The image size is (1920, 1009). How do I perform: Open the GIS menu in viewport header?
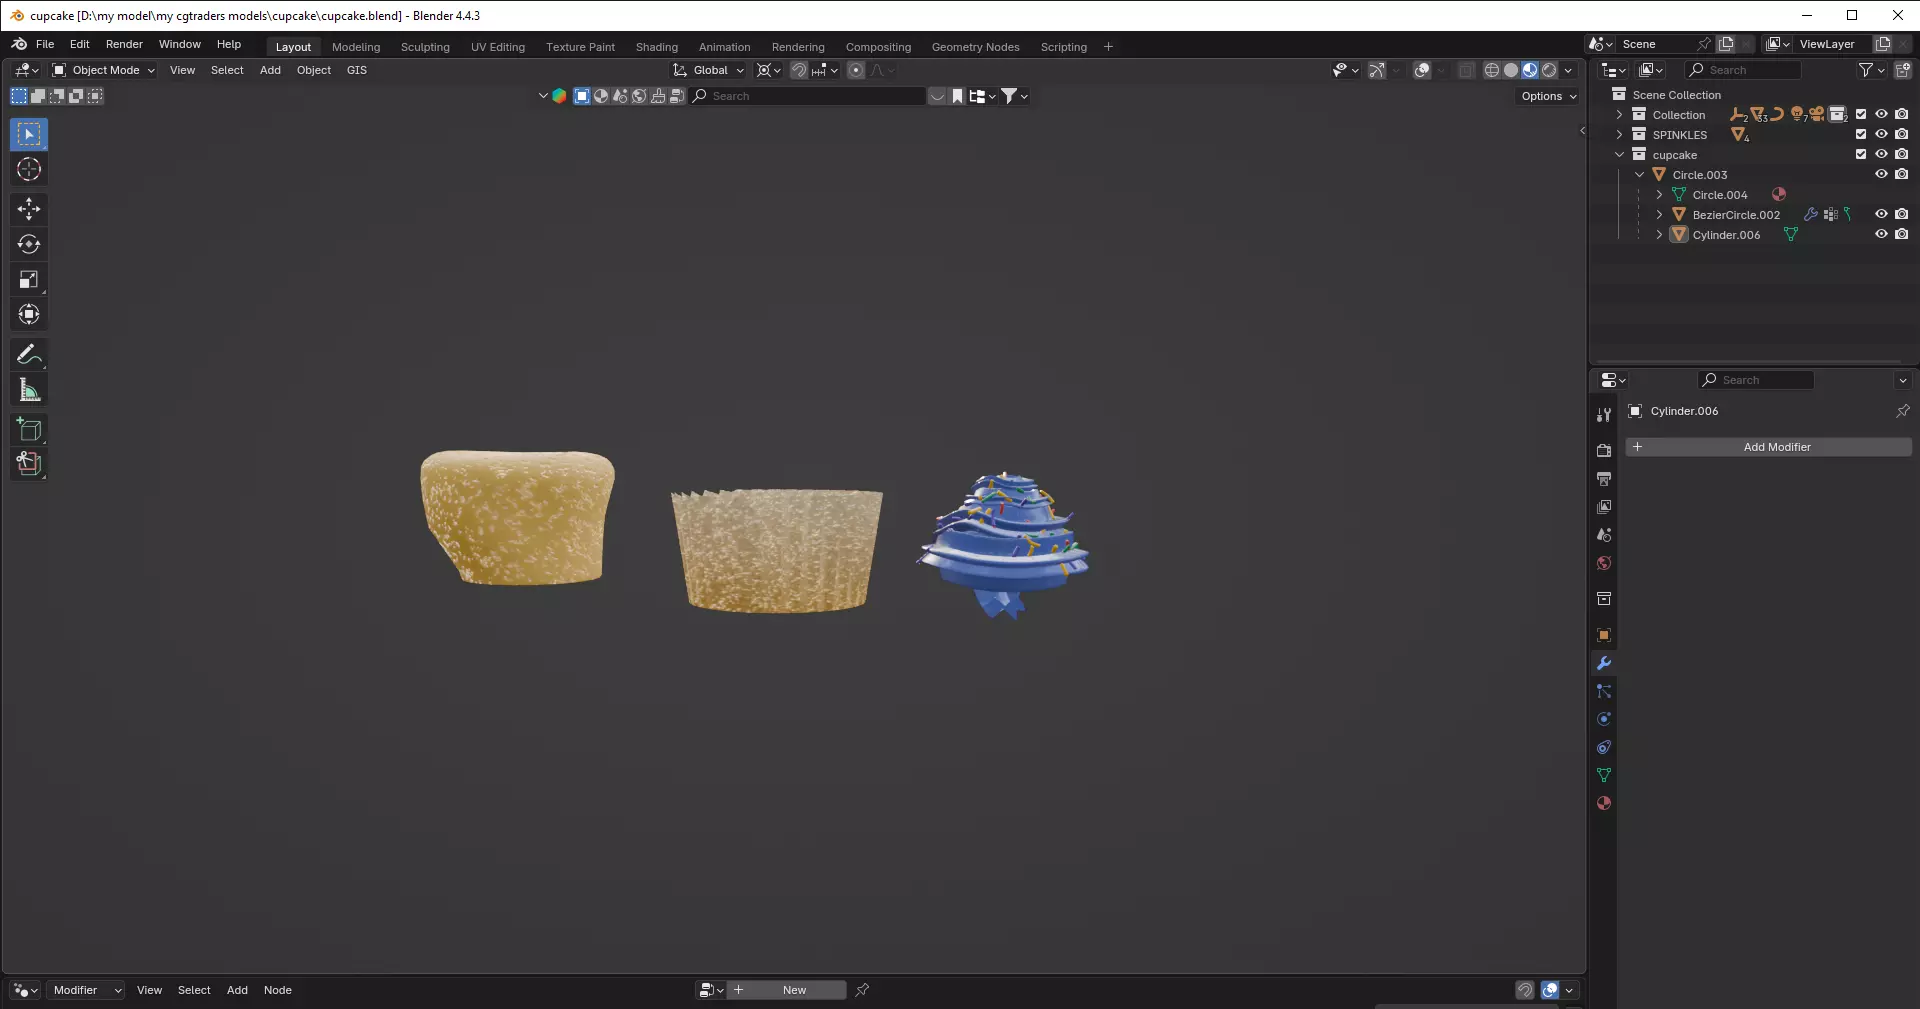[x=357, y=70]
